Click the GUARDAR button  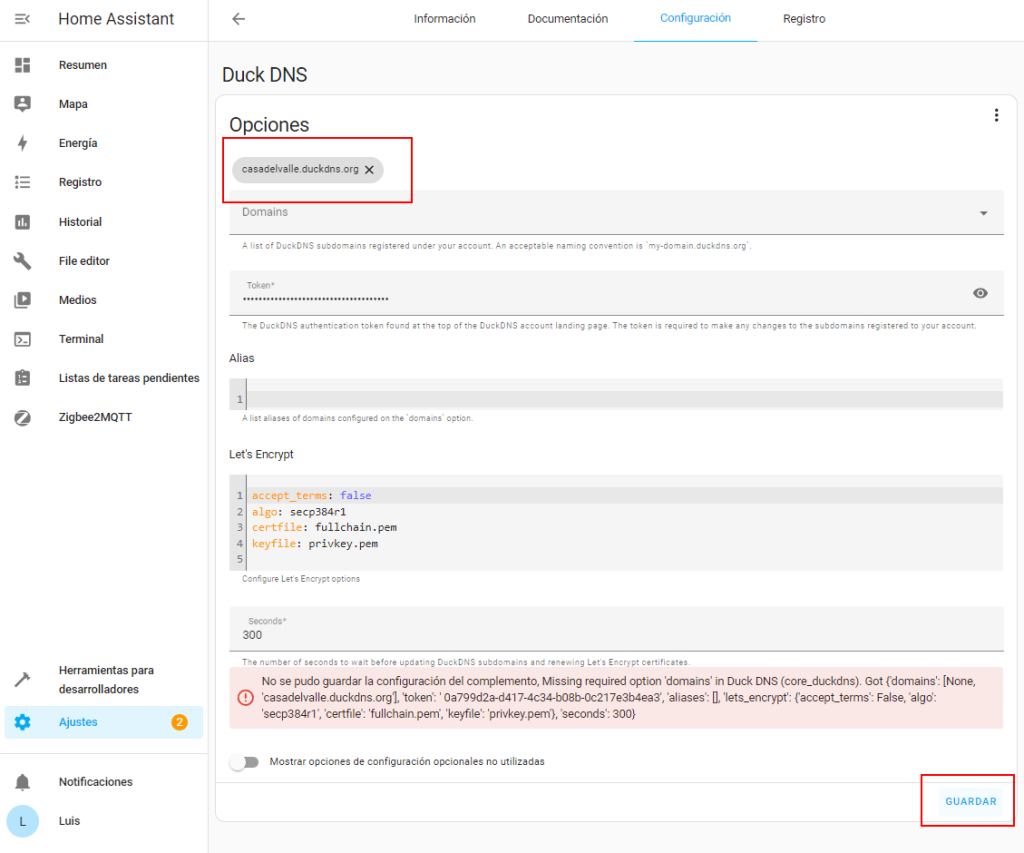(x=970, y=802)
